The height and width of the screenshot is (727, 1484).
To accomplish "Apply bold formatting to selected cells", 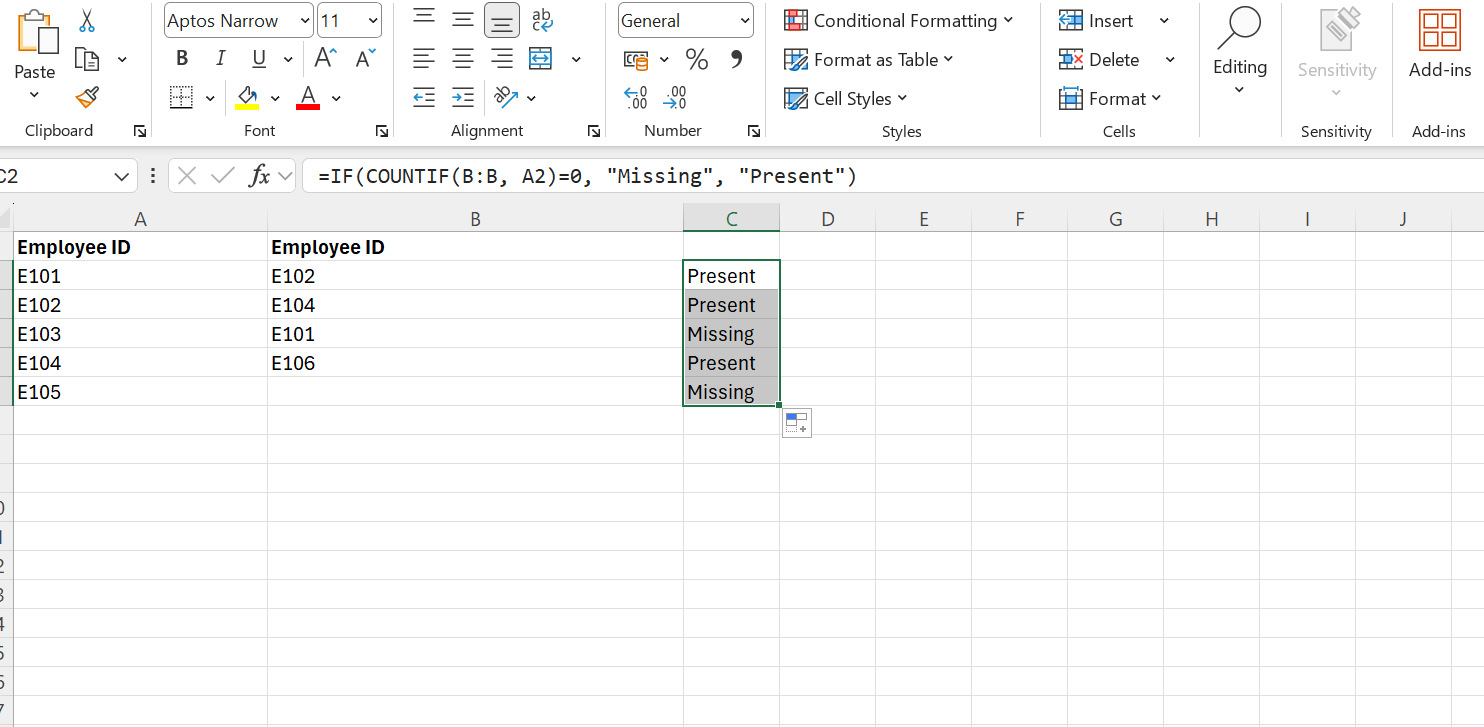I will 181,58.
